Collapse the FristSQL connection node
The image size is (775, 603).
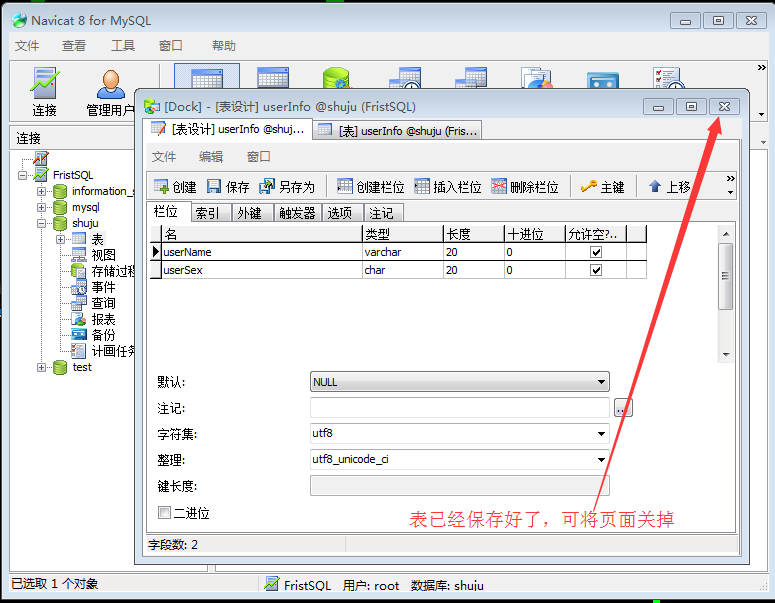22,175
